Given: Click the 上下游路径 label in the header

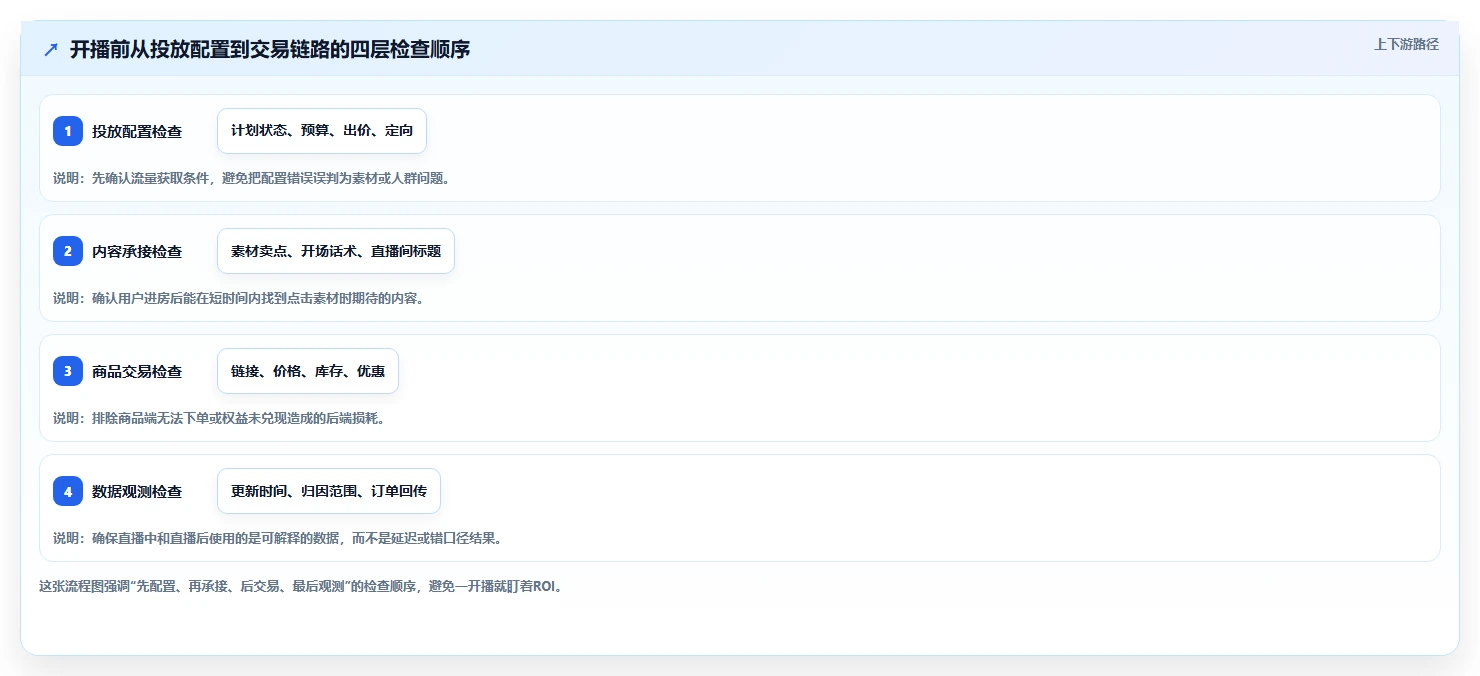Looking at the screenshot, I should click(x=1407, y=44).
